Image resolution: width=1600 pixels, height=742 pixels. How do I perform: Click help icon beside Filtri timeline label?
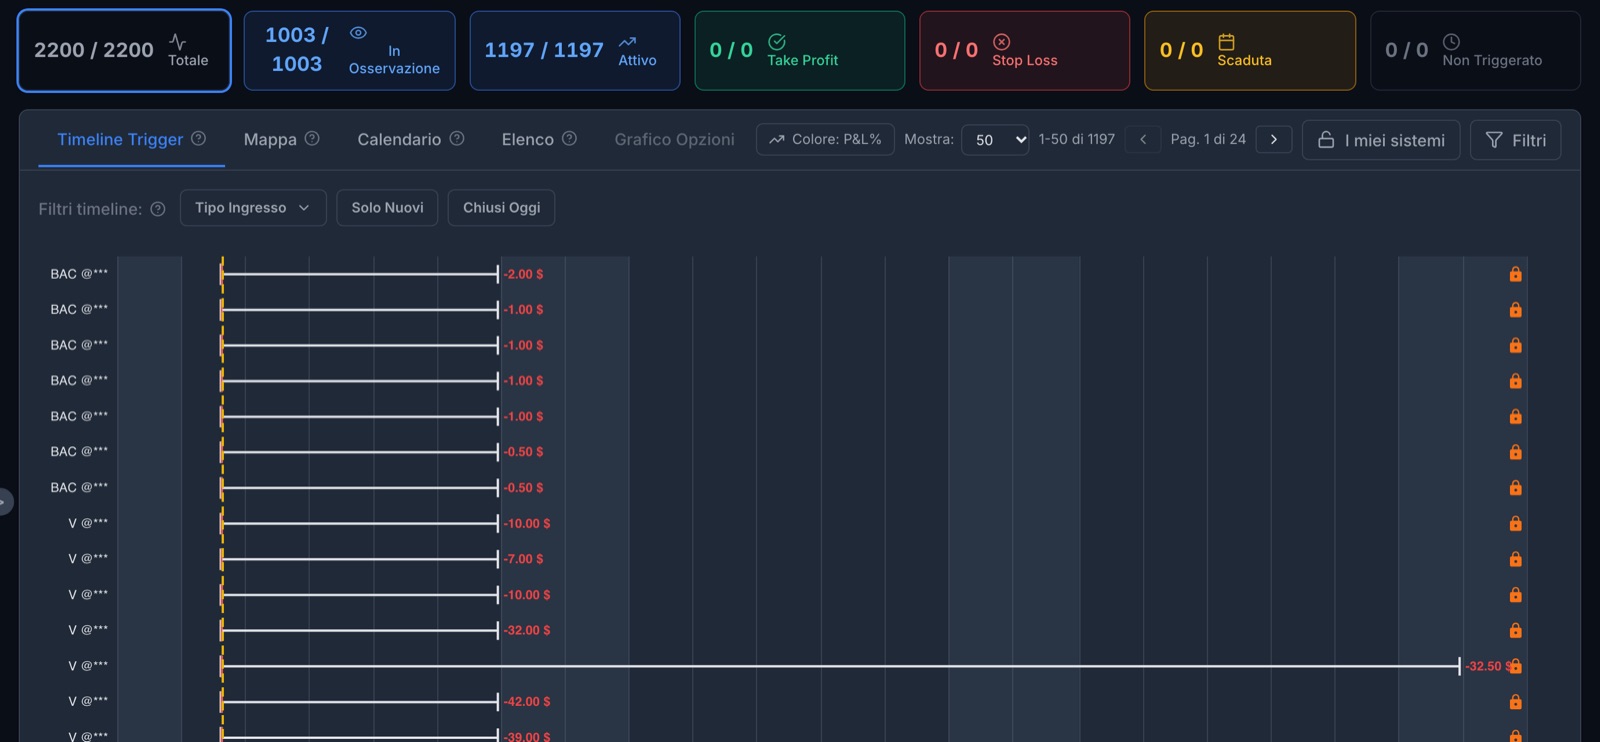tap(158, 209)
